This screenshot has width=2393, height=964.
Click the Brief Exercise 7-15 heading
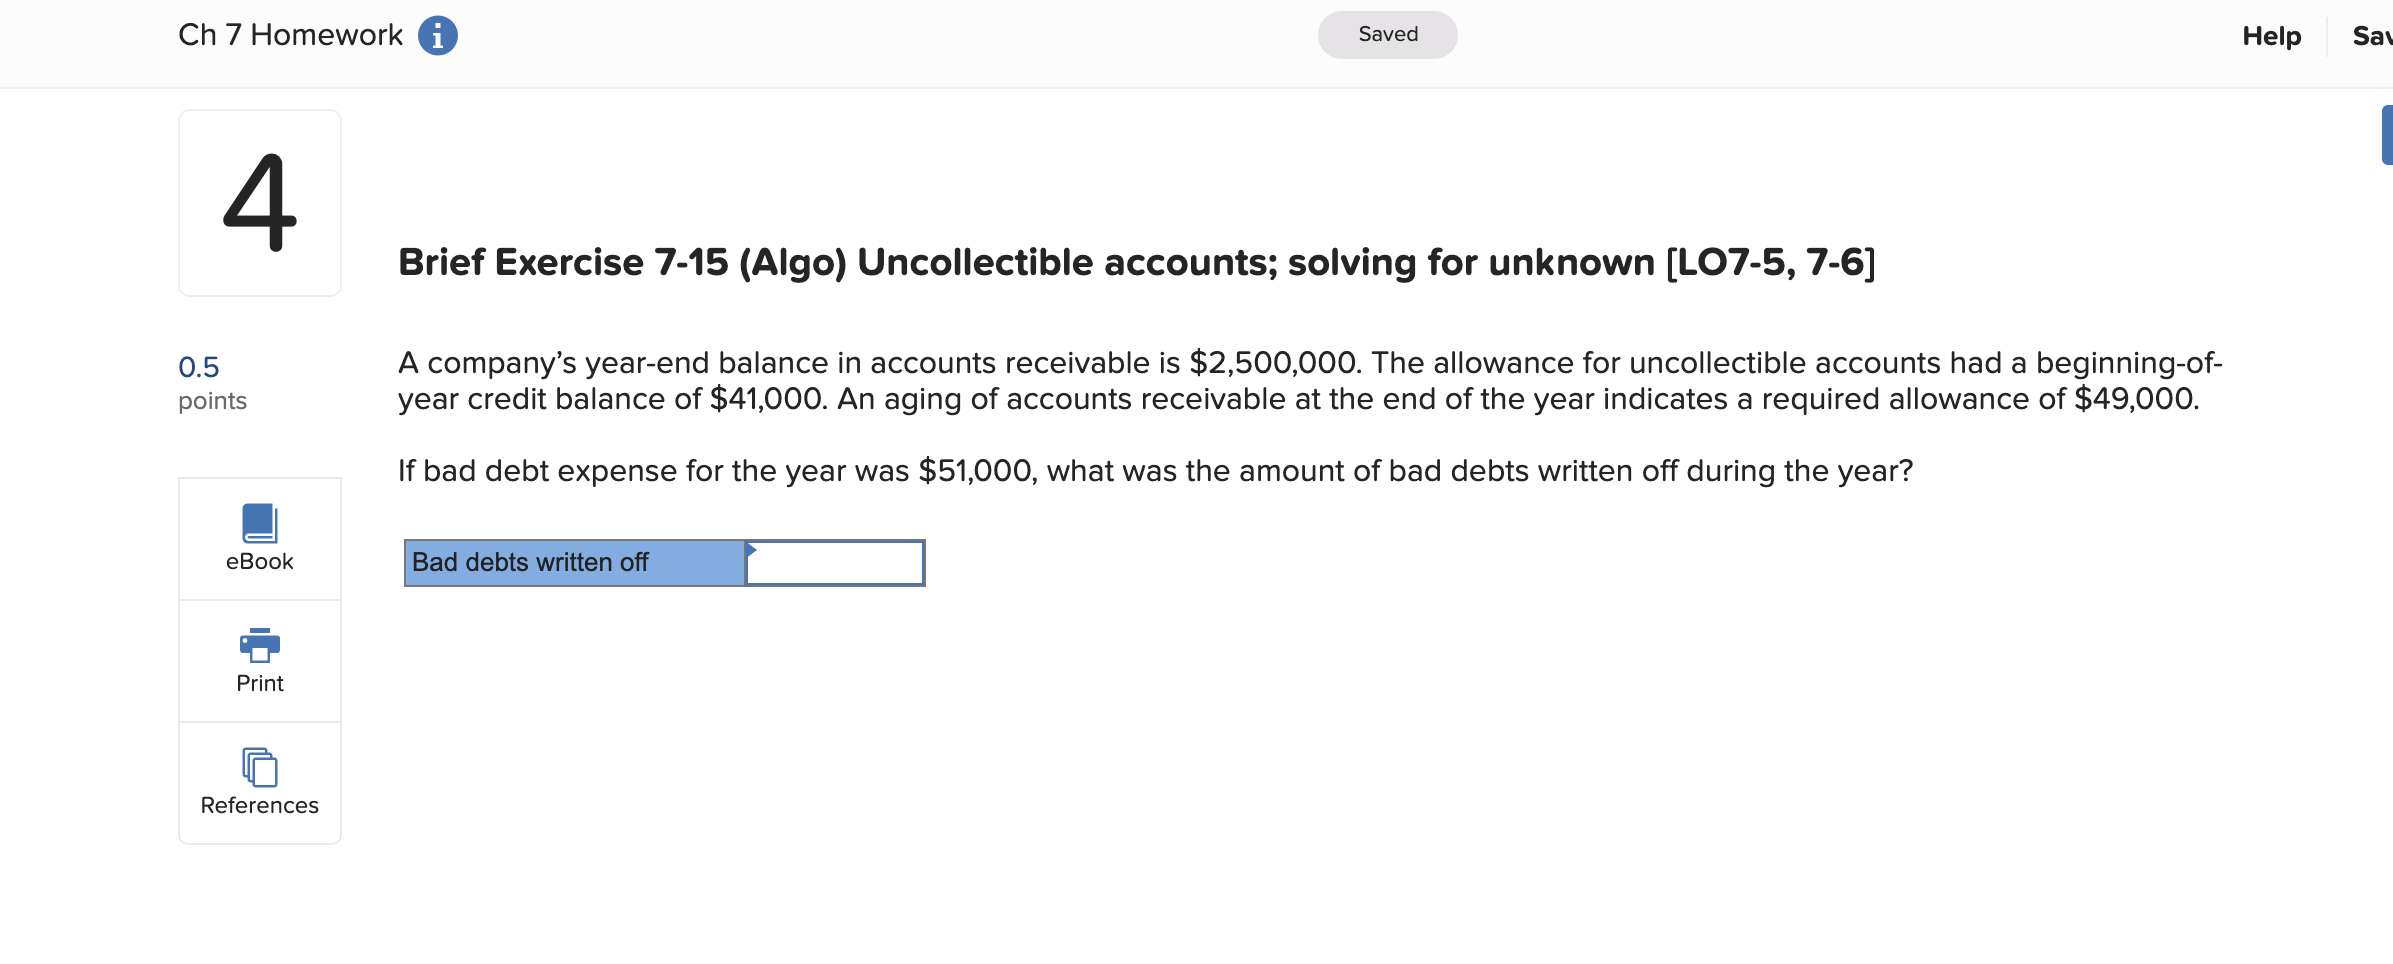pyautogui.click(x=1136, y=263)
